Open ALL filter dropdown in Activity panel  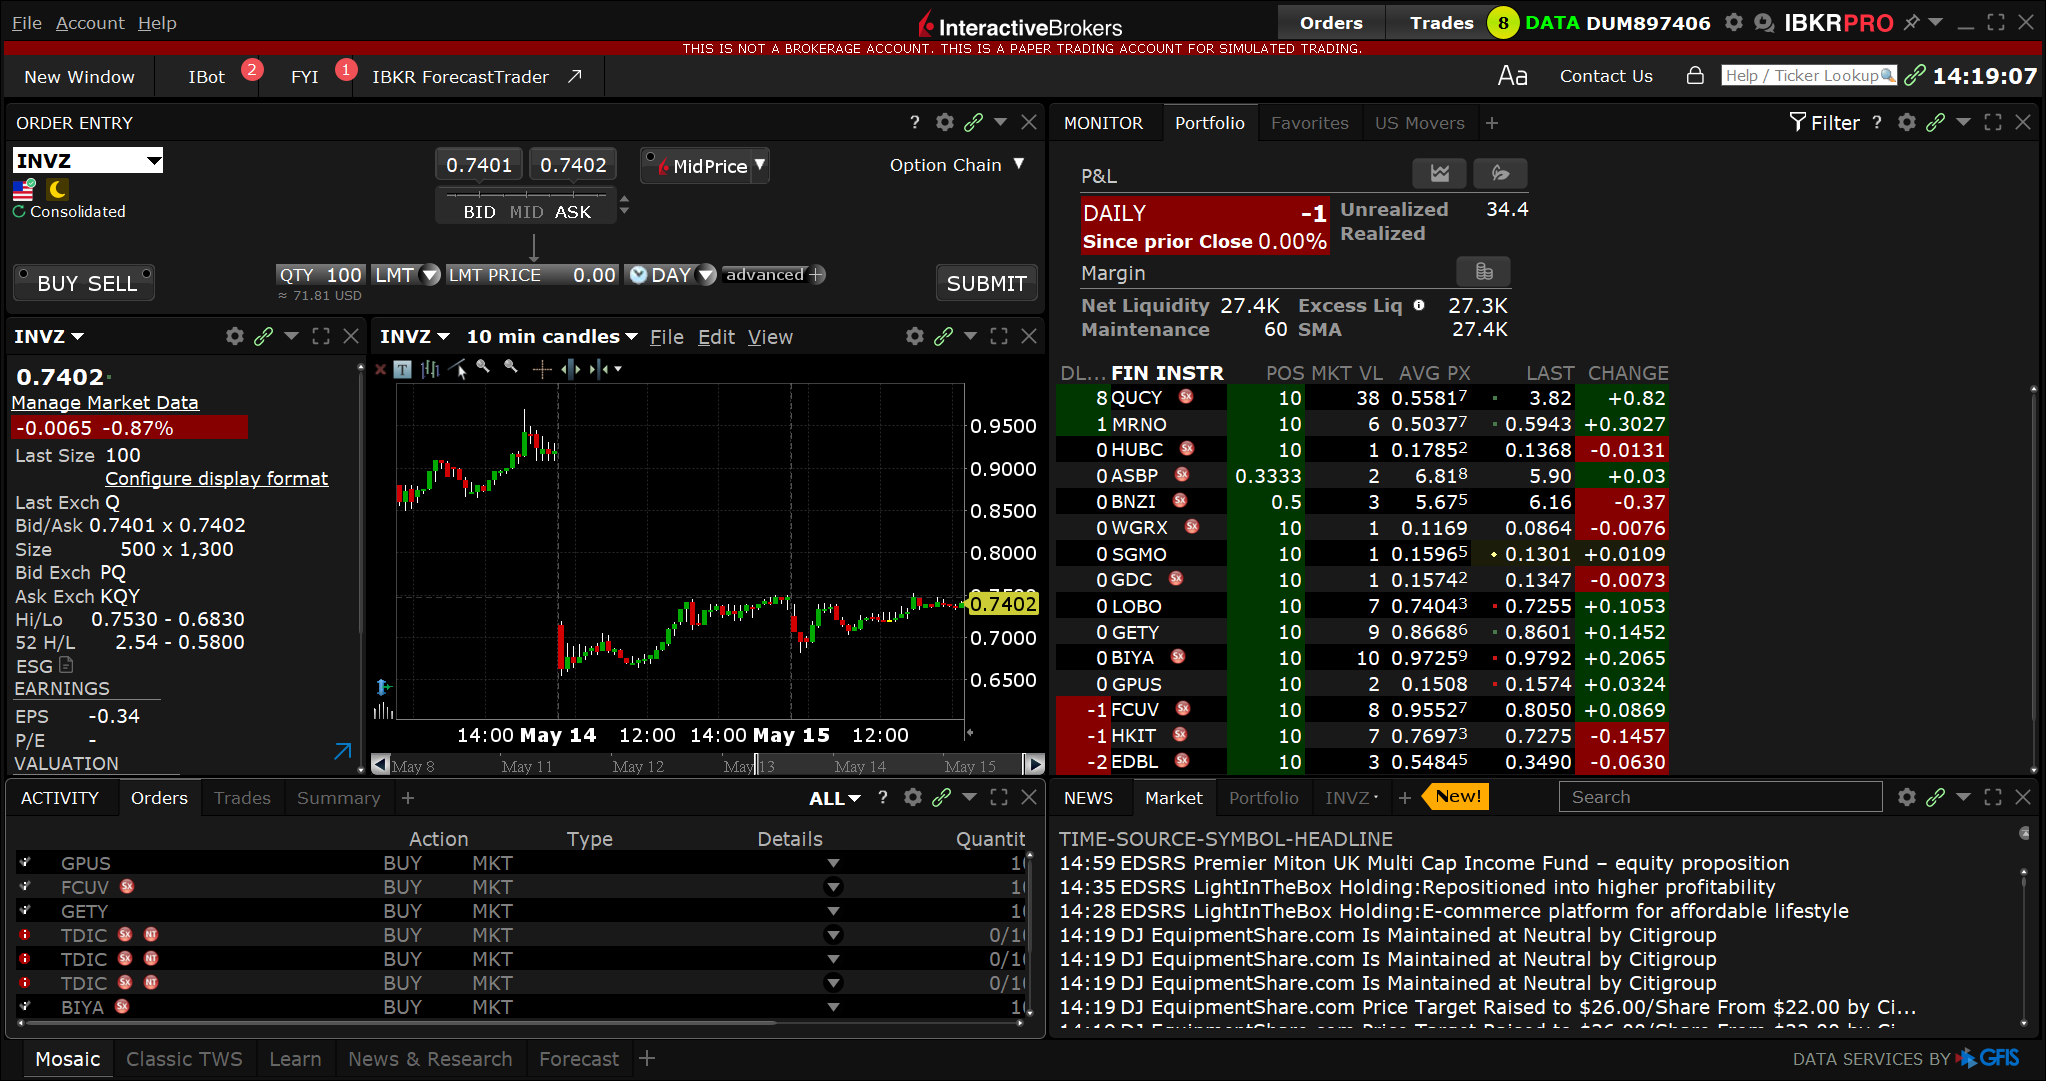click(x=835, y=798)
